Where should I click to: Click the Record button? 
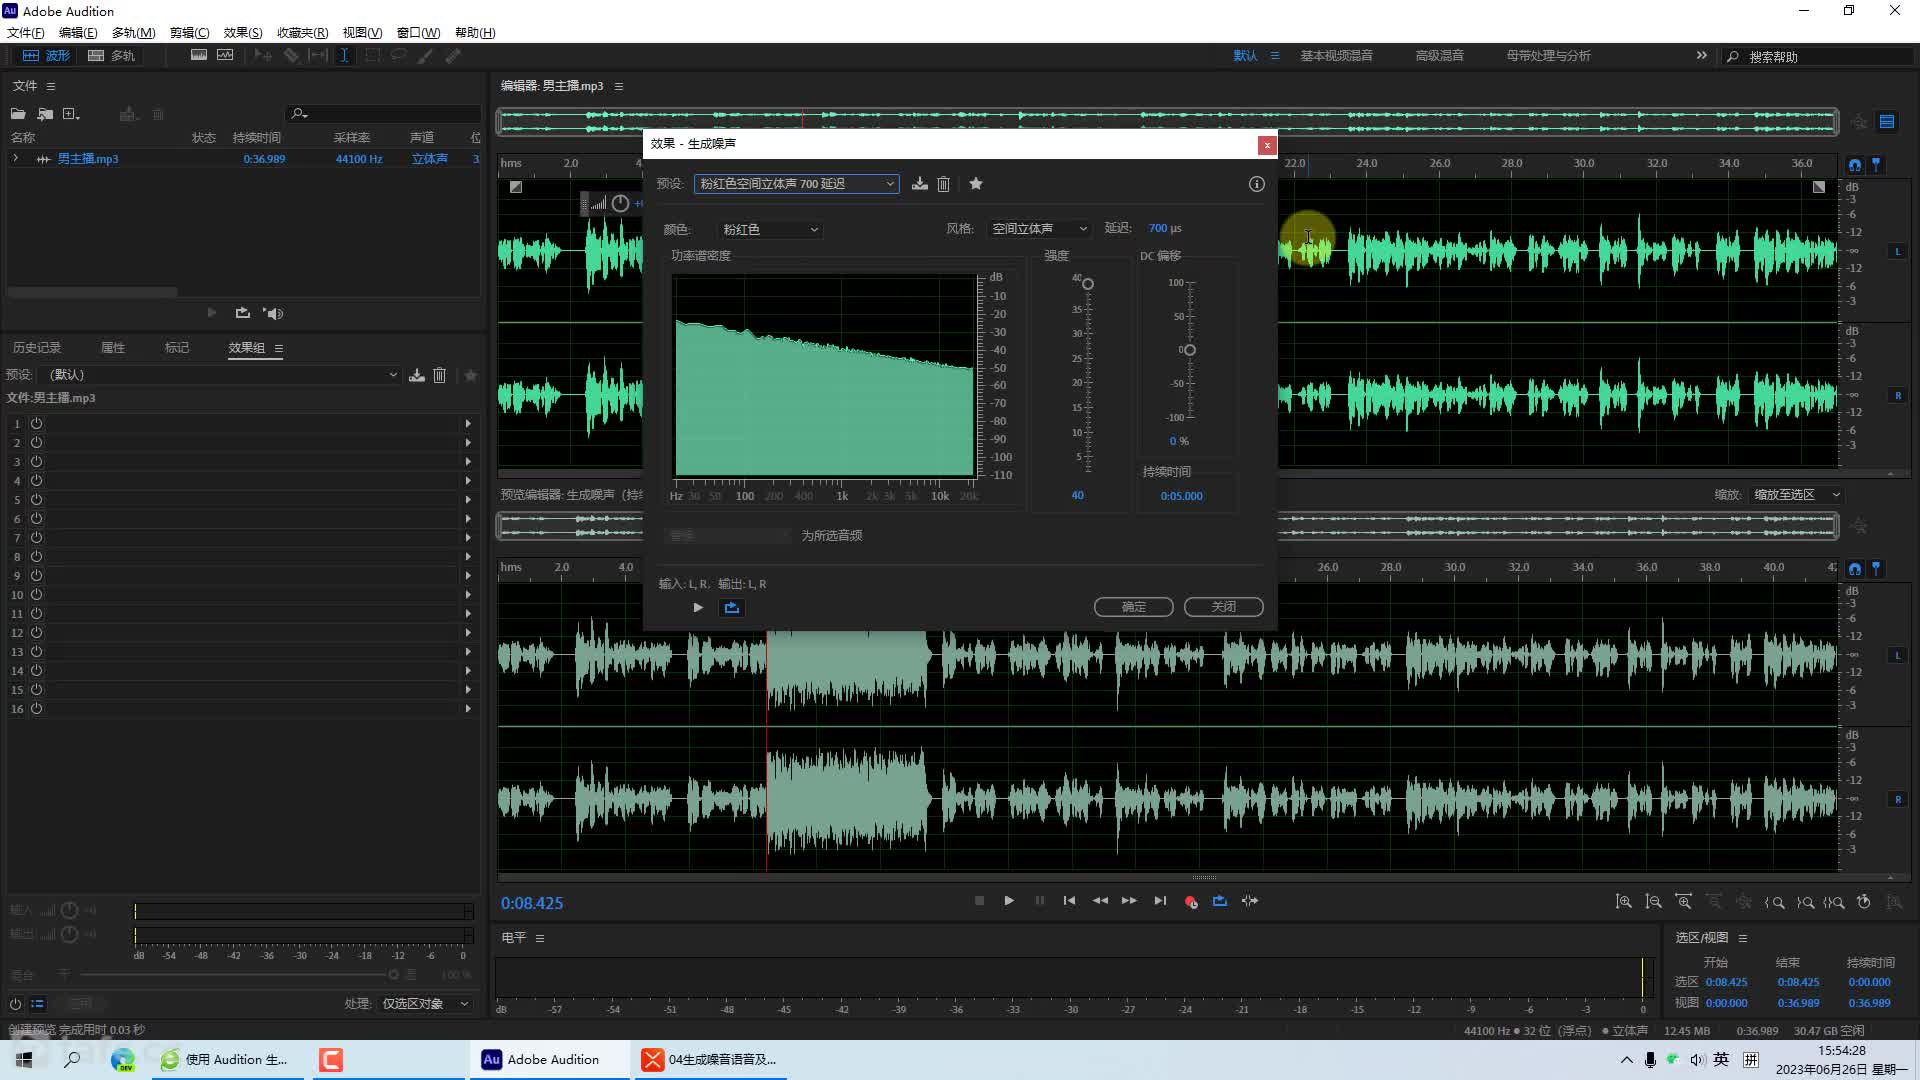coord(1190,901)
